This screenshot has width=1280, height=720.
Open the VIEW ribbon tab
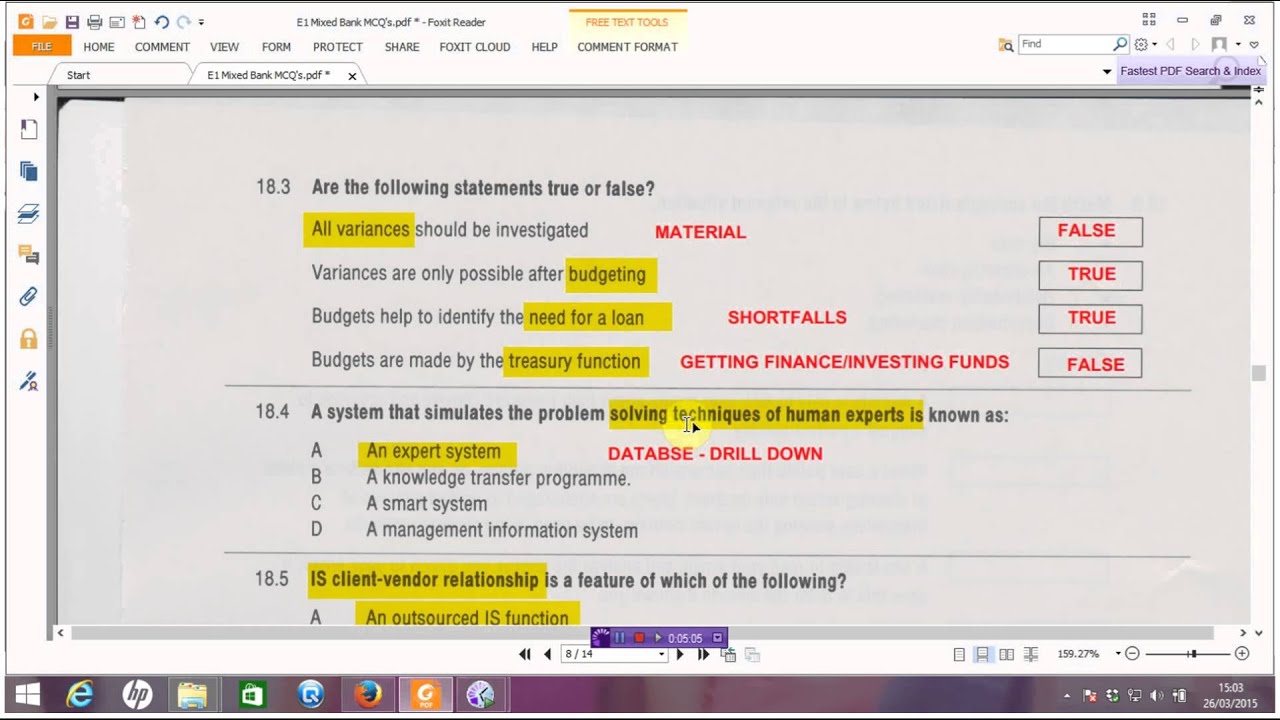pyautogui.click(x=224, y=47)
